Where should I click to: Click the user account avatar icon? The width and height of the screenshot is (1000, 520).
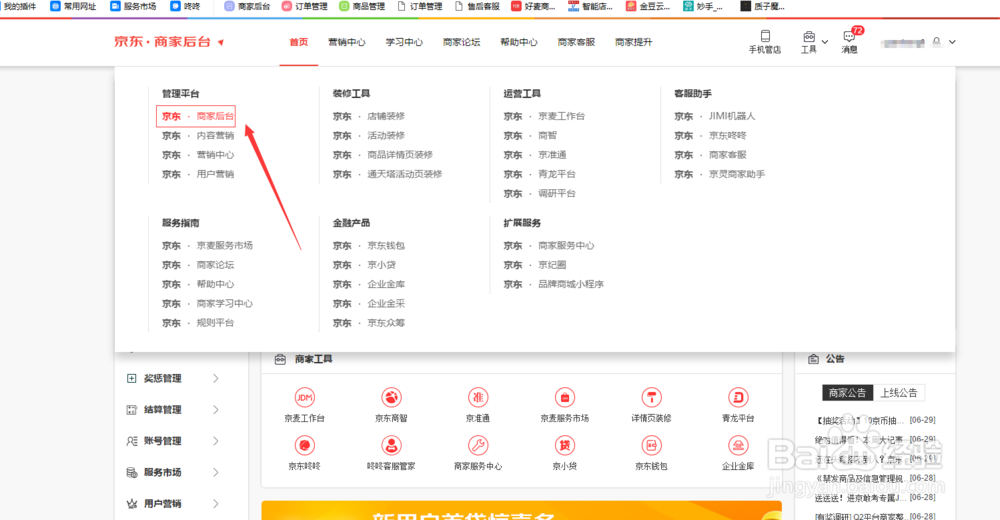point(936,41)
